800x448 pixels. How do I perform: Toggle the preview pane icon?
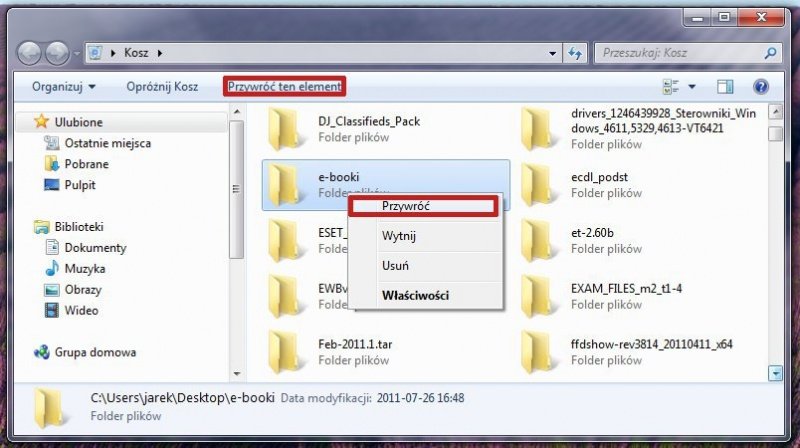[727, 87]
